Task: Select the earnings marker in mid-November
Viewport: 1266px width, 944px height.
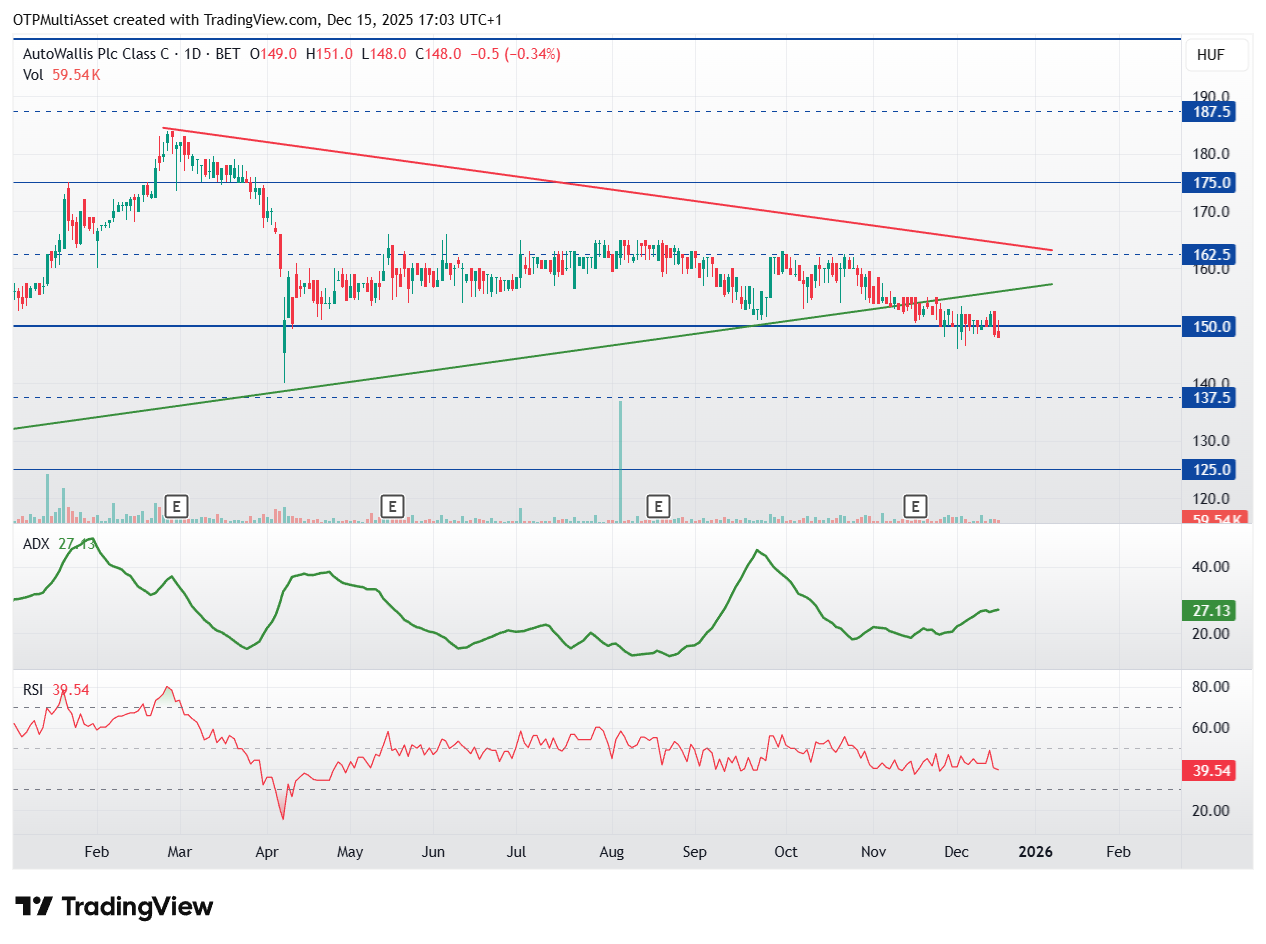Action: coord(914,506)
